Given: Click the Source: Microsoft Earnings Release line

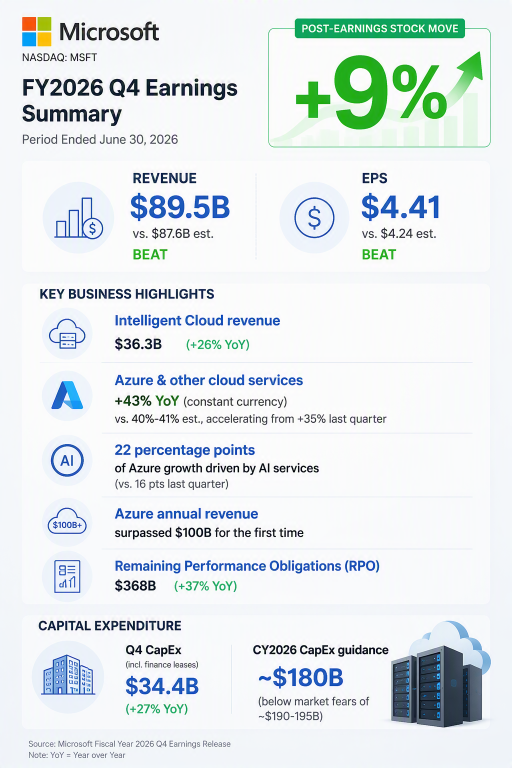Looking at the screenshot, I should tap(129, 744).
